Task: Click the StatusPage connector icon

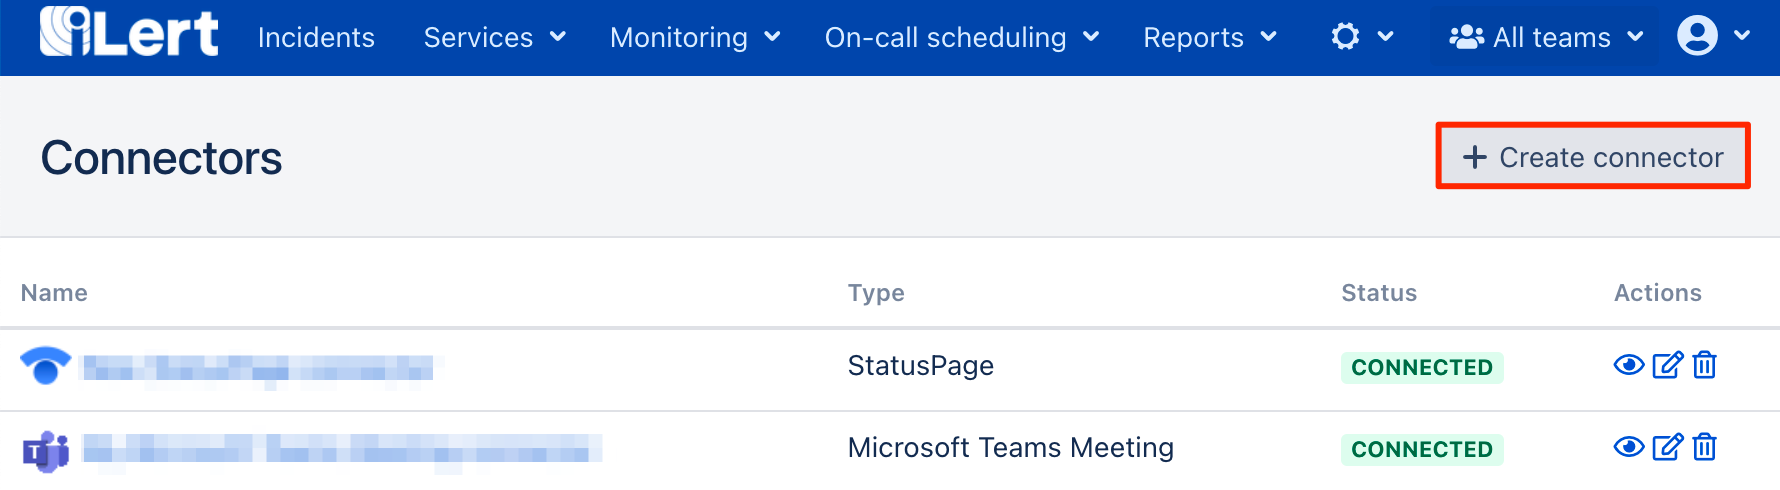Action: 45,366
